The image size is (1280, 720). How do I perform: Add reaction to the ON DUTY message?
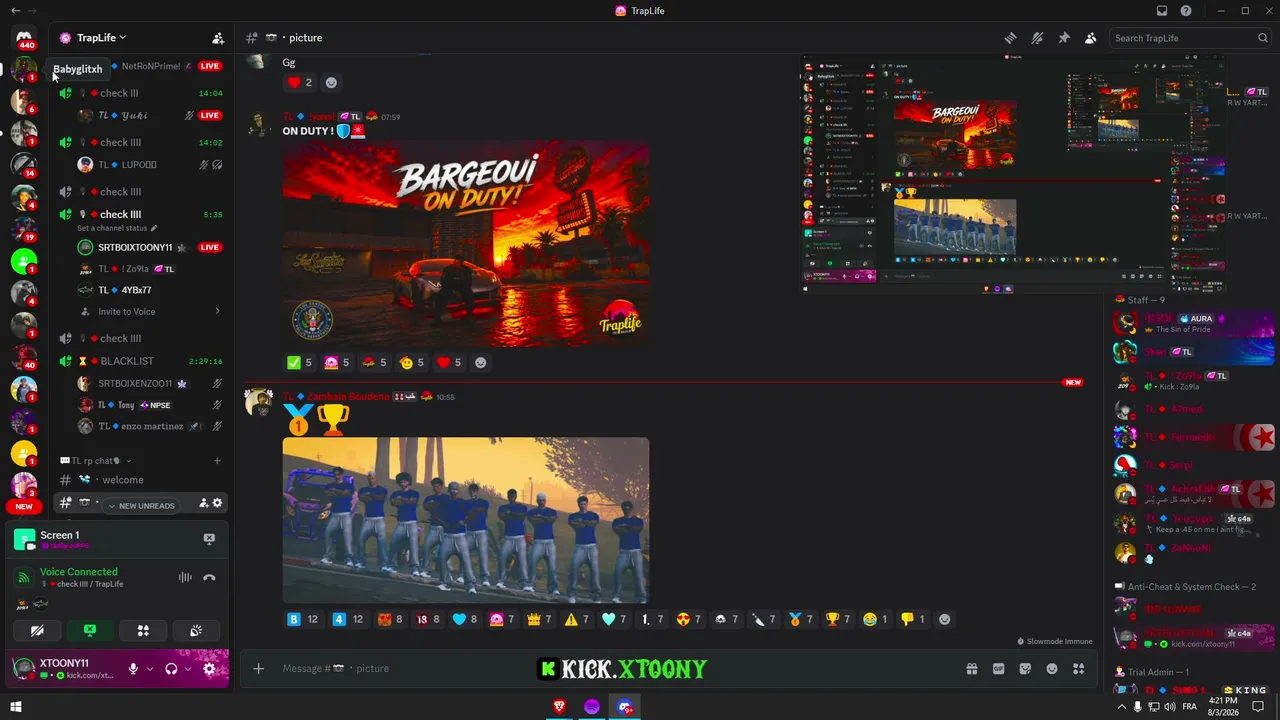click(x=481, y=362)
